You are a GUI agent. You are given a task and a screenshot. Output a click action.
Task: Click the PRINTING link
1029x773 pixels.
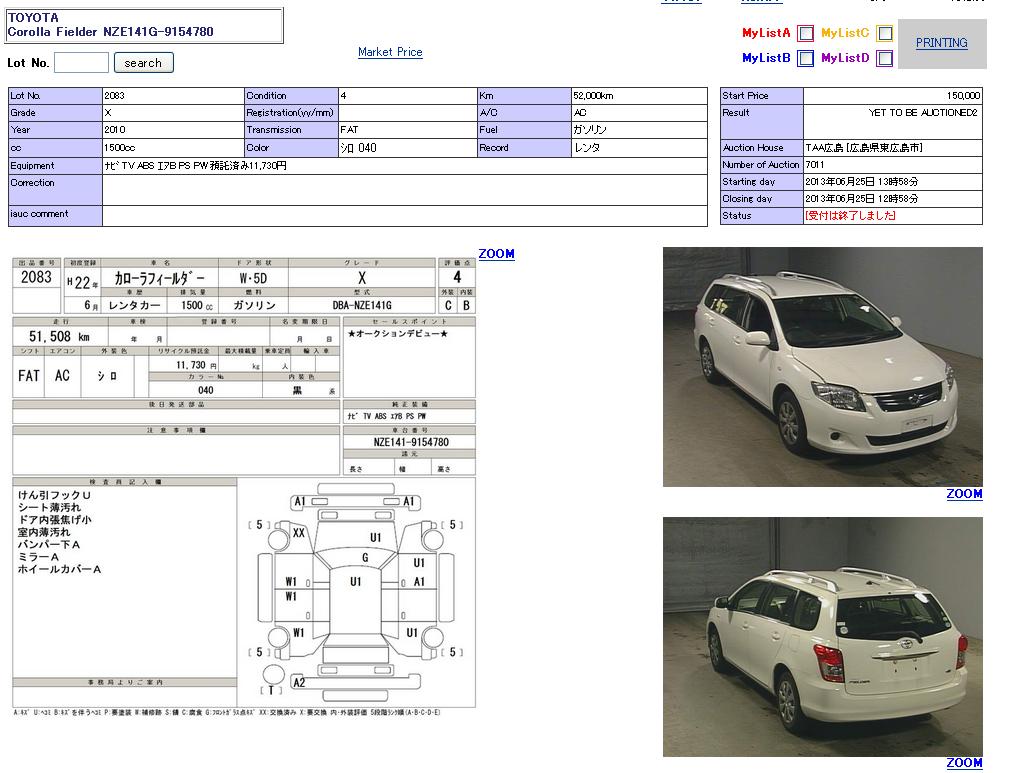[x=941, y=43]
